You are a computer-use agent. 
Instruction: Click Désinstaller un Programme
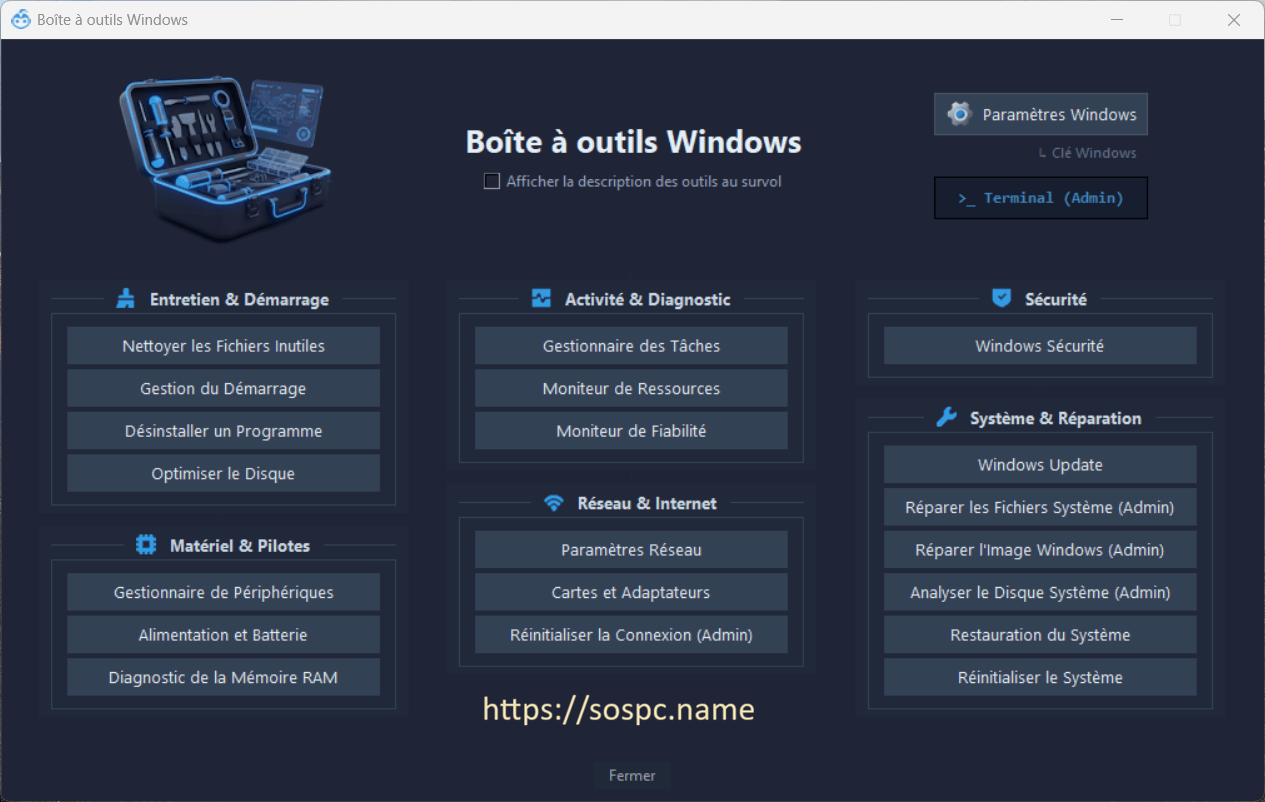[x=223, y=431]
